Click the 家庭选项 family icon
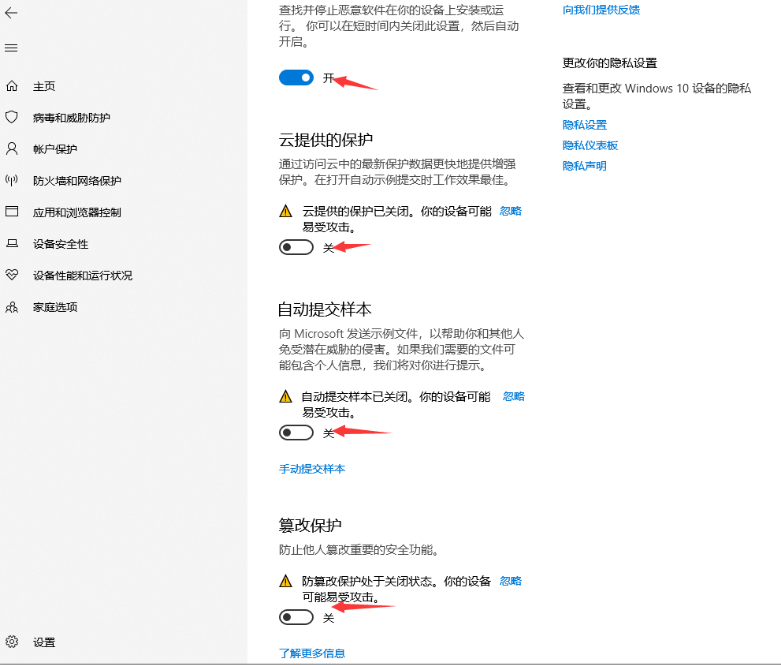 tap(12, 307)
